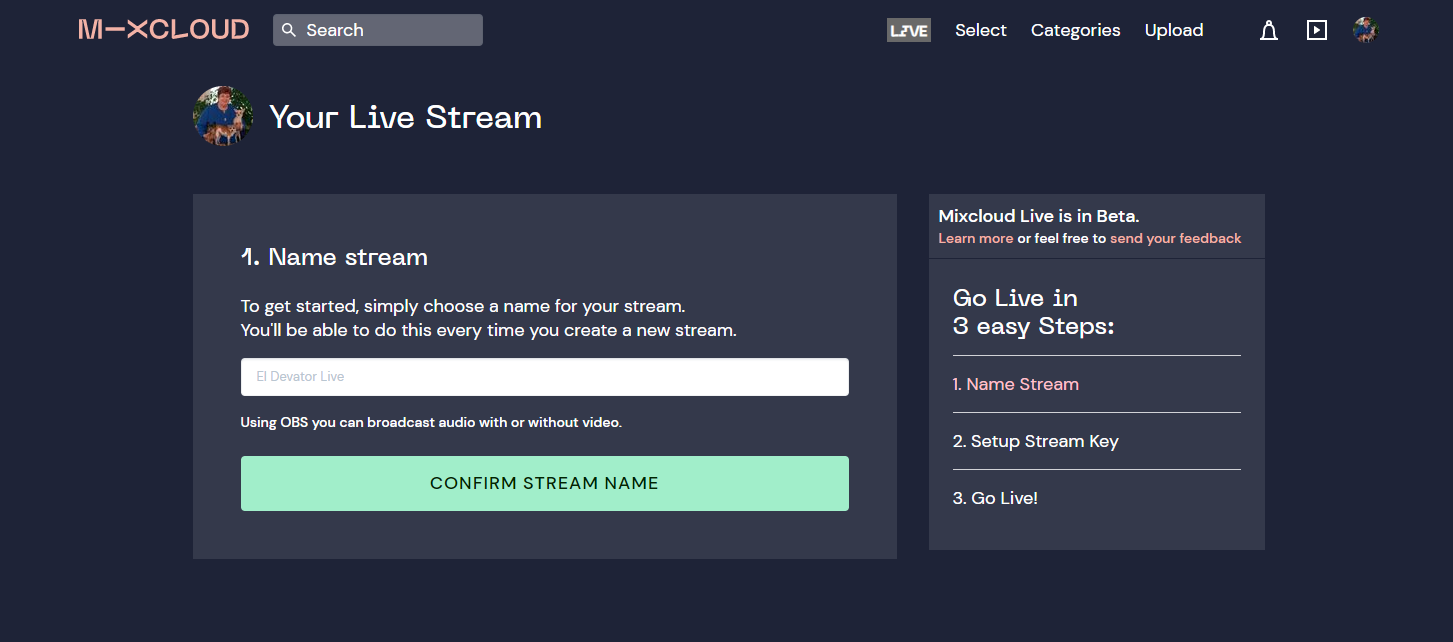Open the Categories menu
The height and width of the screenshot is (642, 1453).
pos(1076,30)
